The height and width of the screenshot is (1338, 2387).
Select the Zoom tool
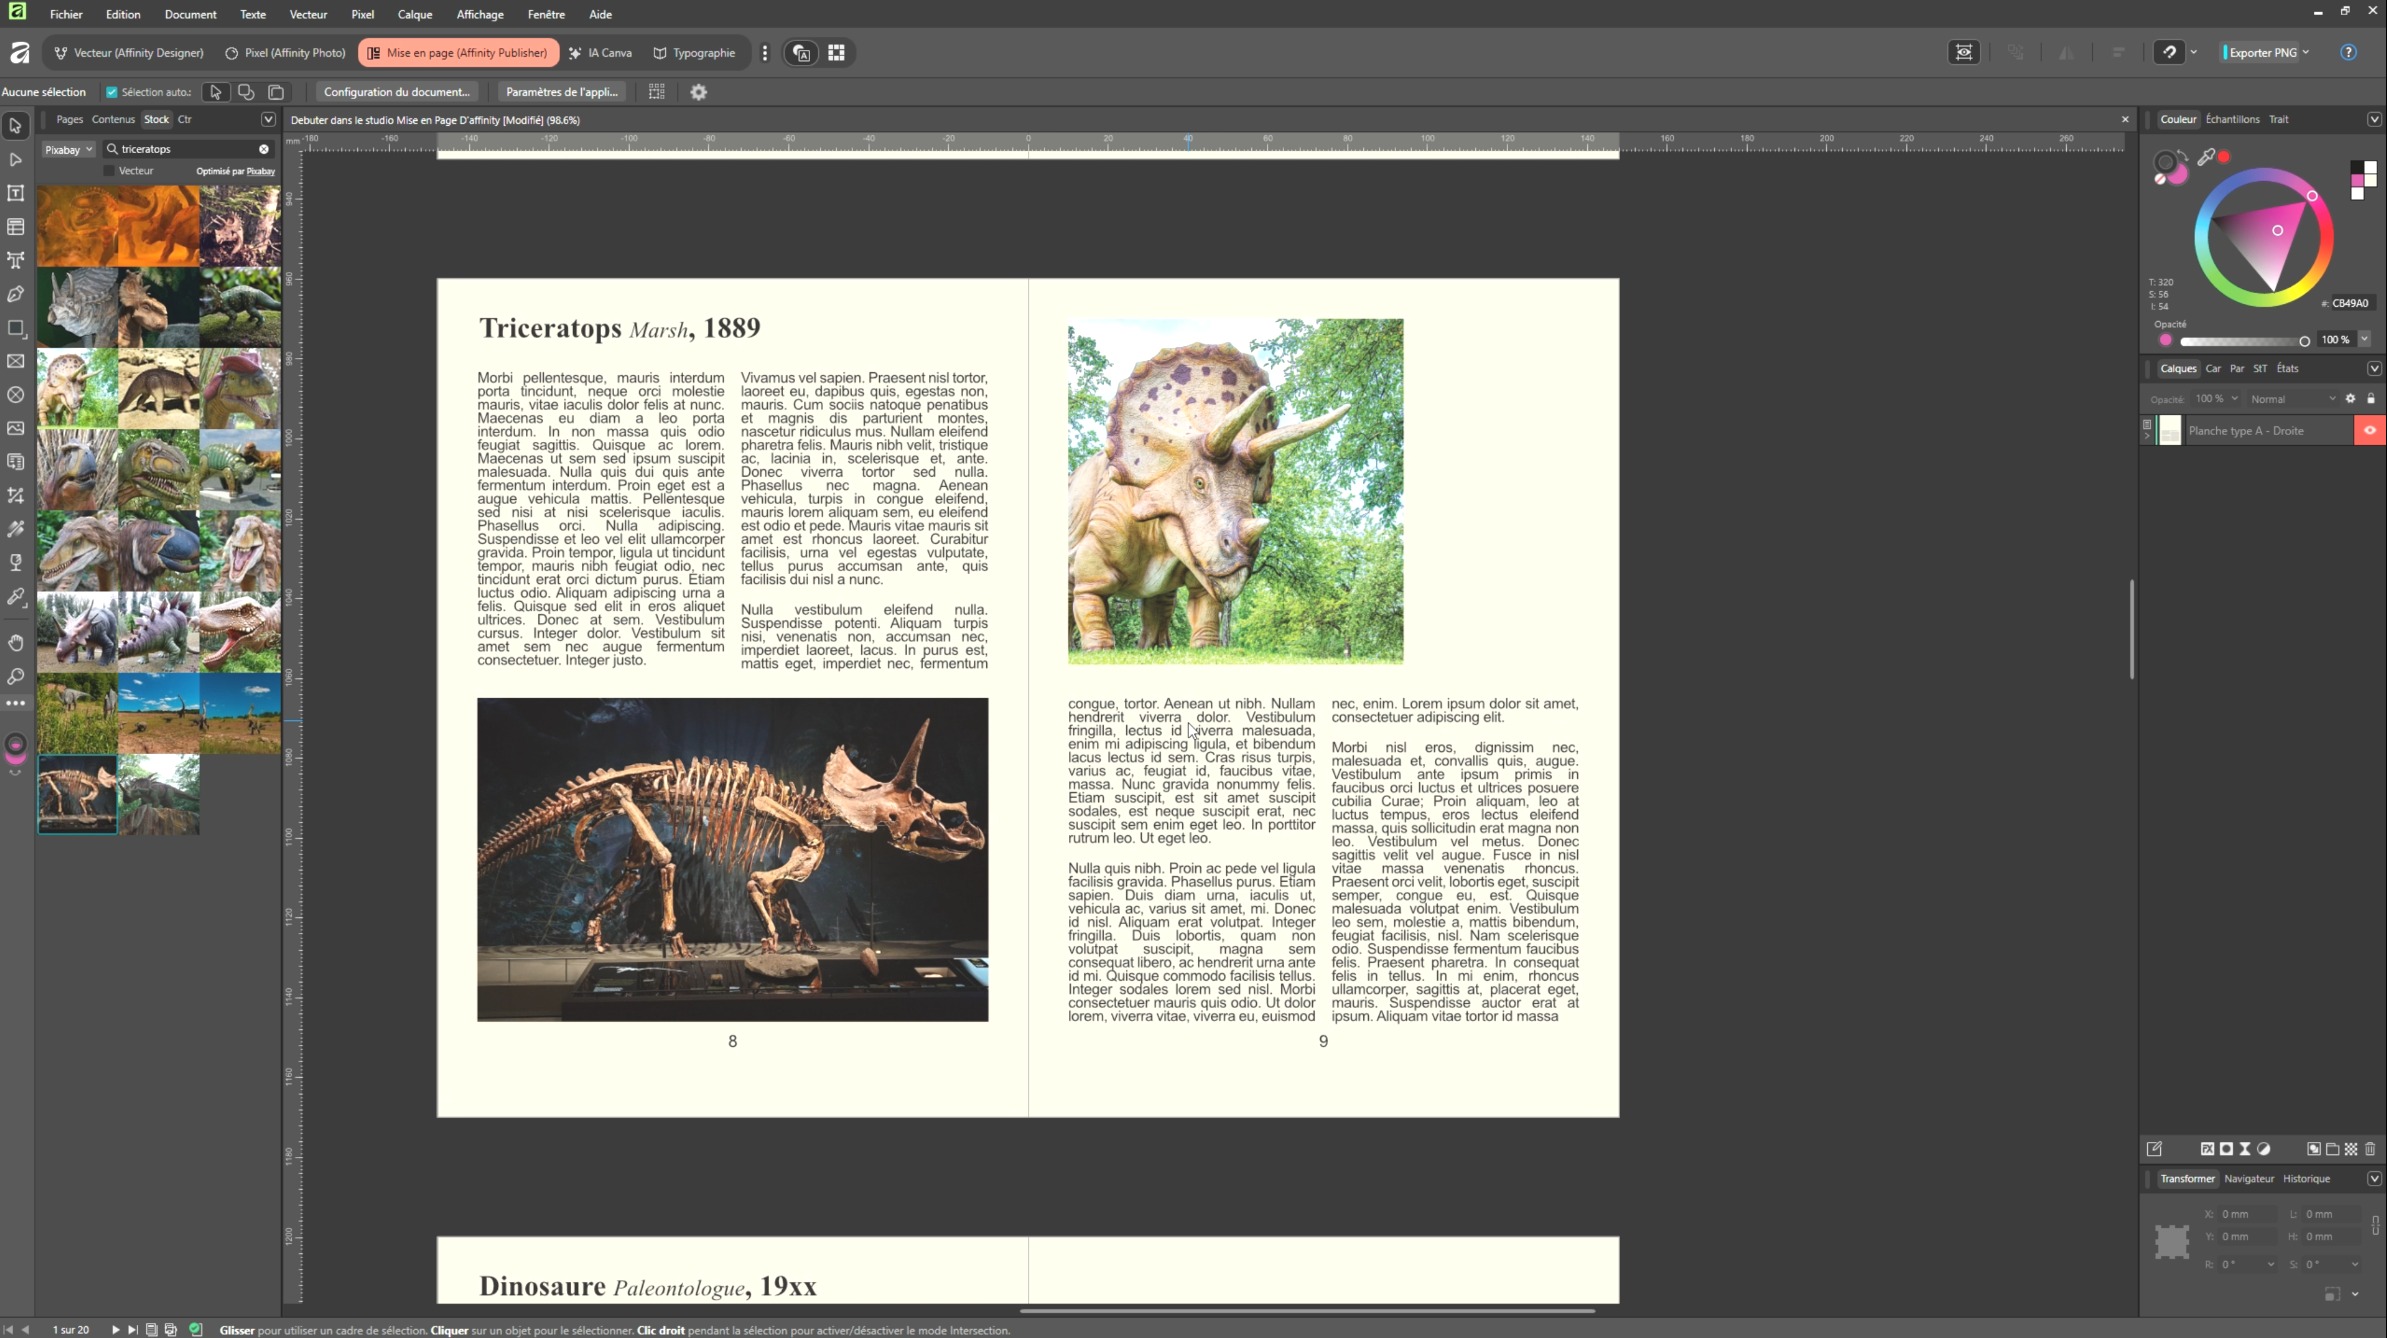pyautogui.click(x=16, y=677)
